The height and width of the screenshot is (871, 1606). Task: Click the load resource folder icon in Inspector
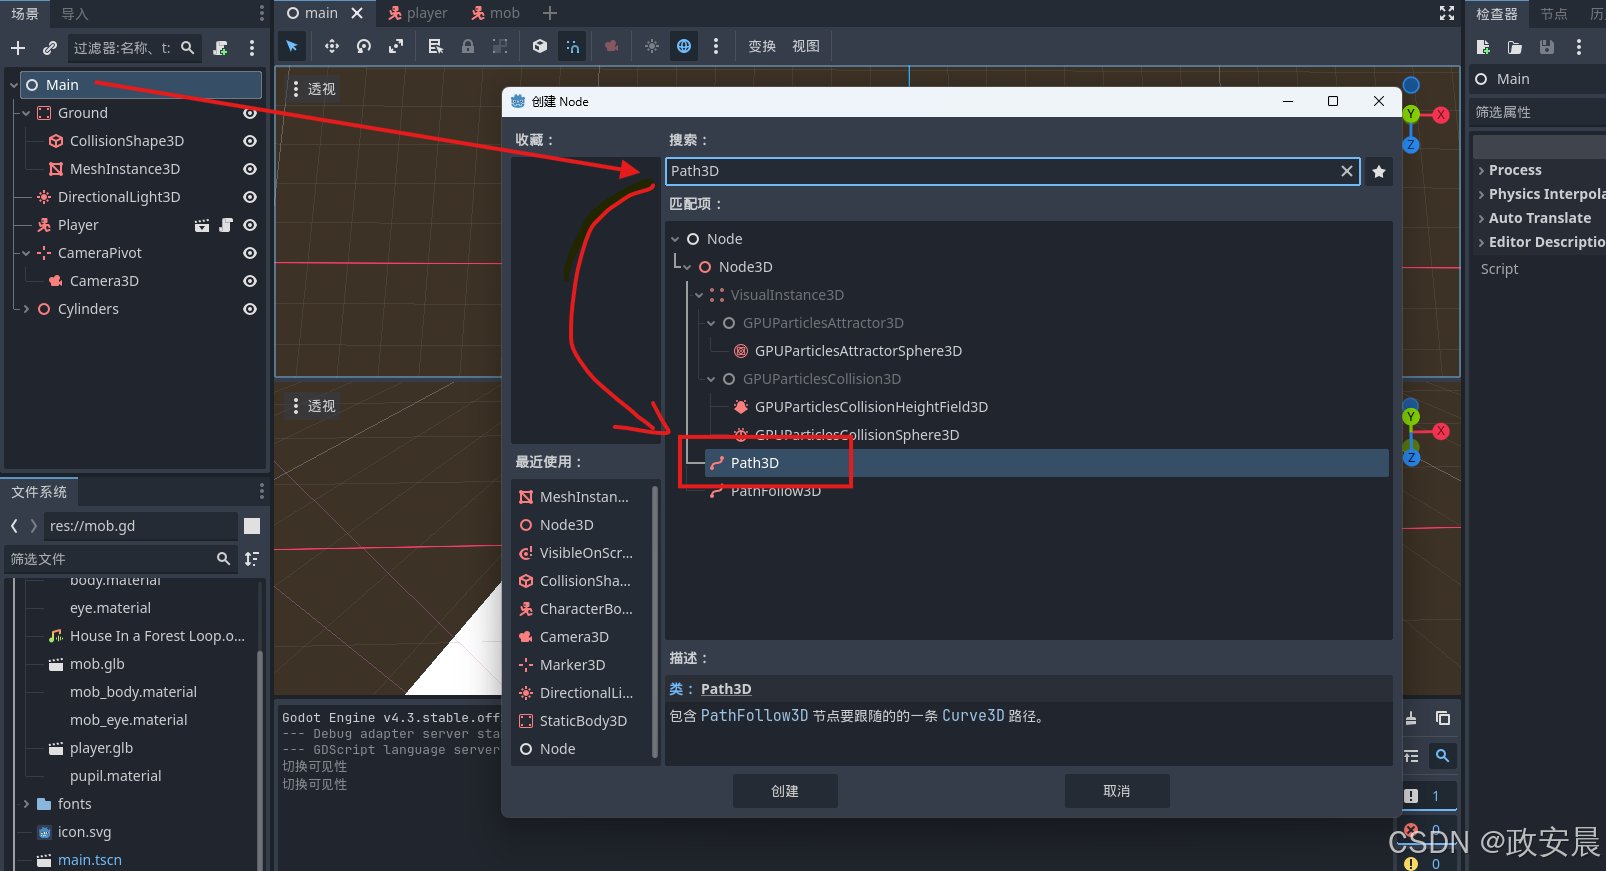1515,47
